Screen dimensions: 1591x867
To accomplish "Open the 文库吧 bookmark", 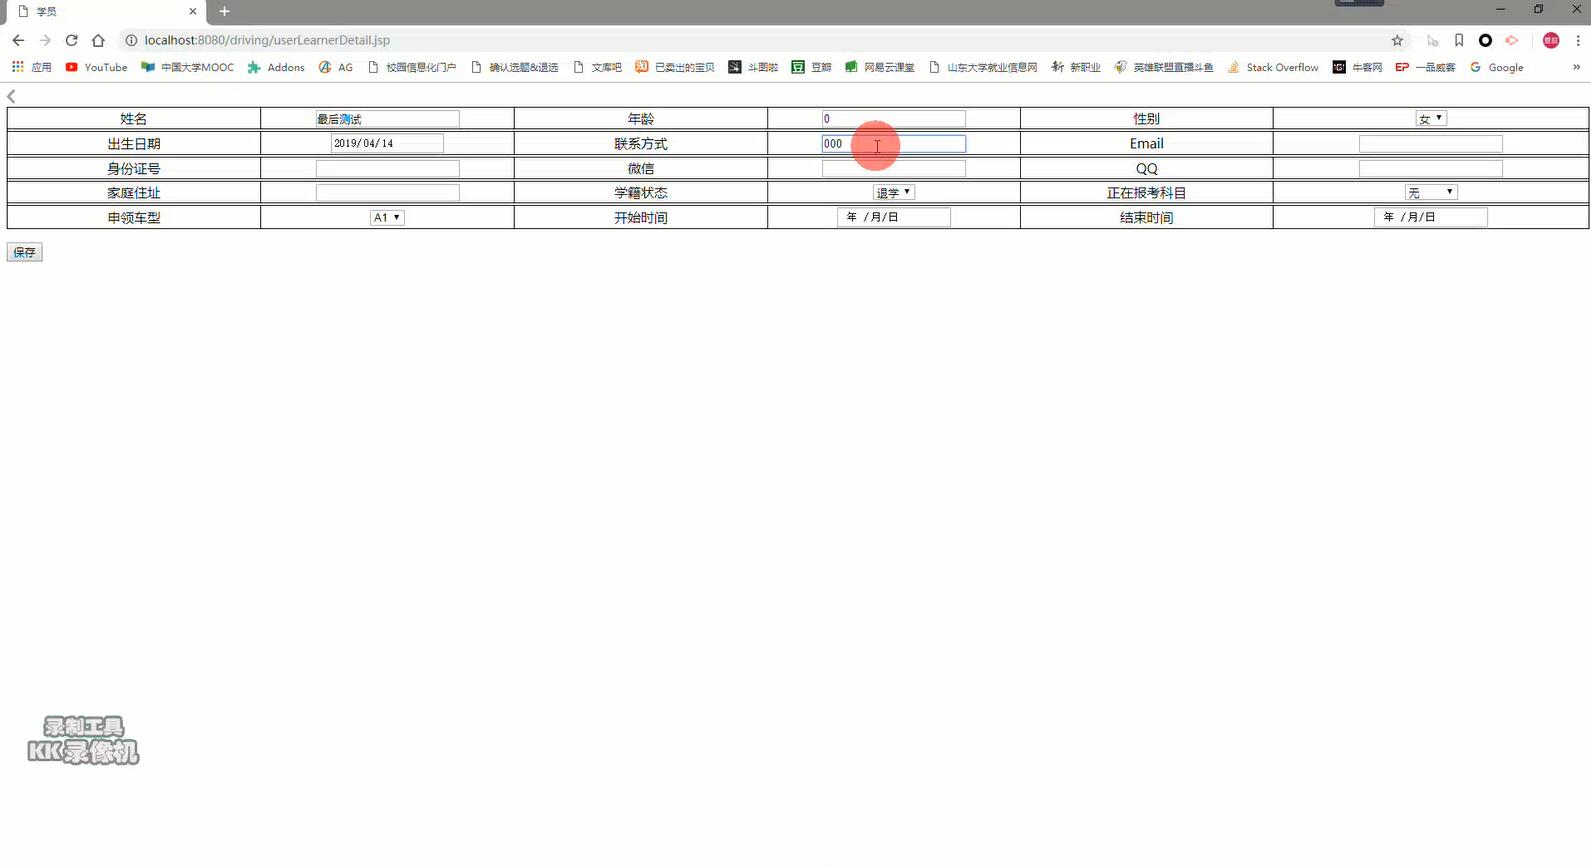I will [x=597, y=67].
